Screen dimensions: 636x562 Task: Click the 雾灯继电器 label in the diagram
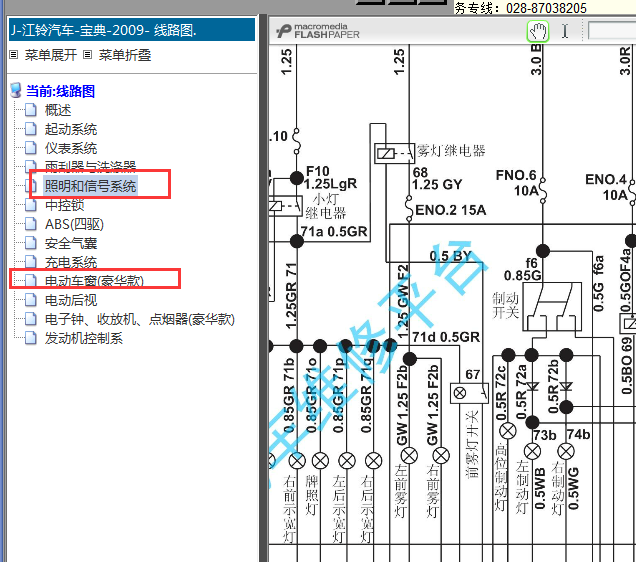(451, 151)
